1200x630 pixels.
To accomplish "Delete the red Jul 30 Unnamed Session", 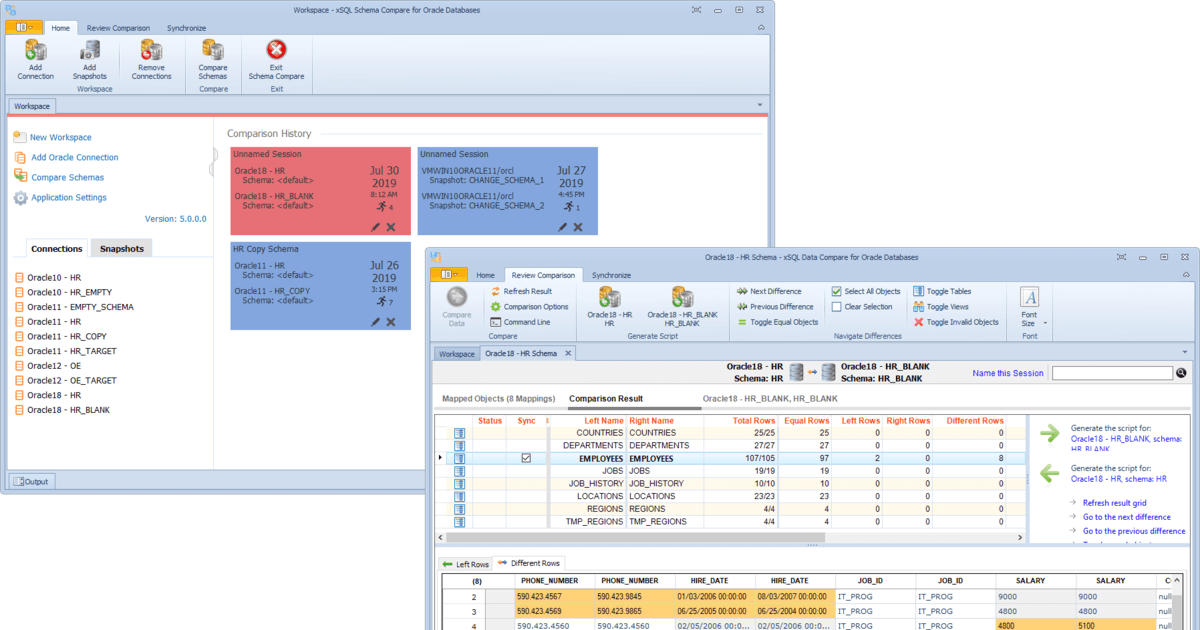I will (x=391, y=227).
